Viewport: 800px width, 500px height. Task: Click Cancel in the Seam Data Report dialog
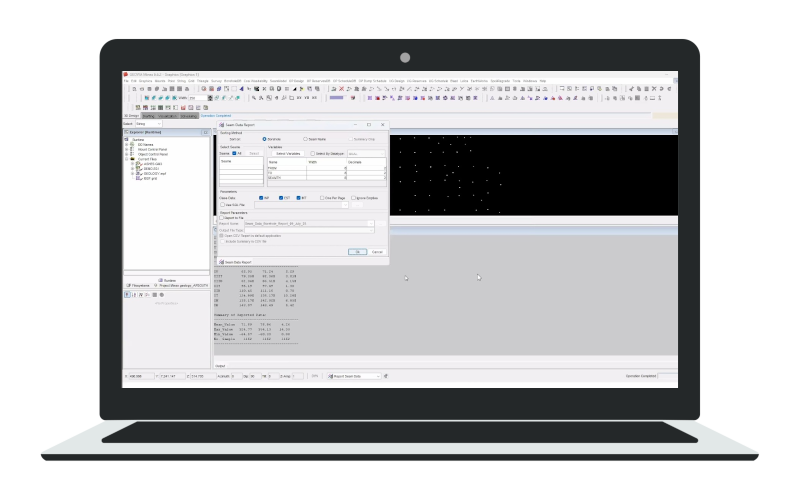point(377,252)
